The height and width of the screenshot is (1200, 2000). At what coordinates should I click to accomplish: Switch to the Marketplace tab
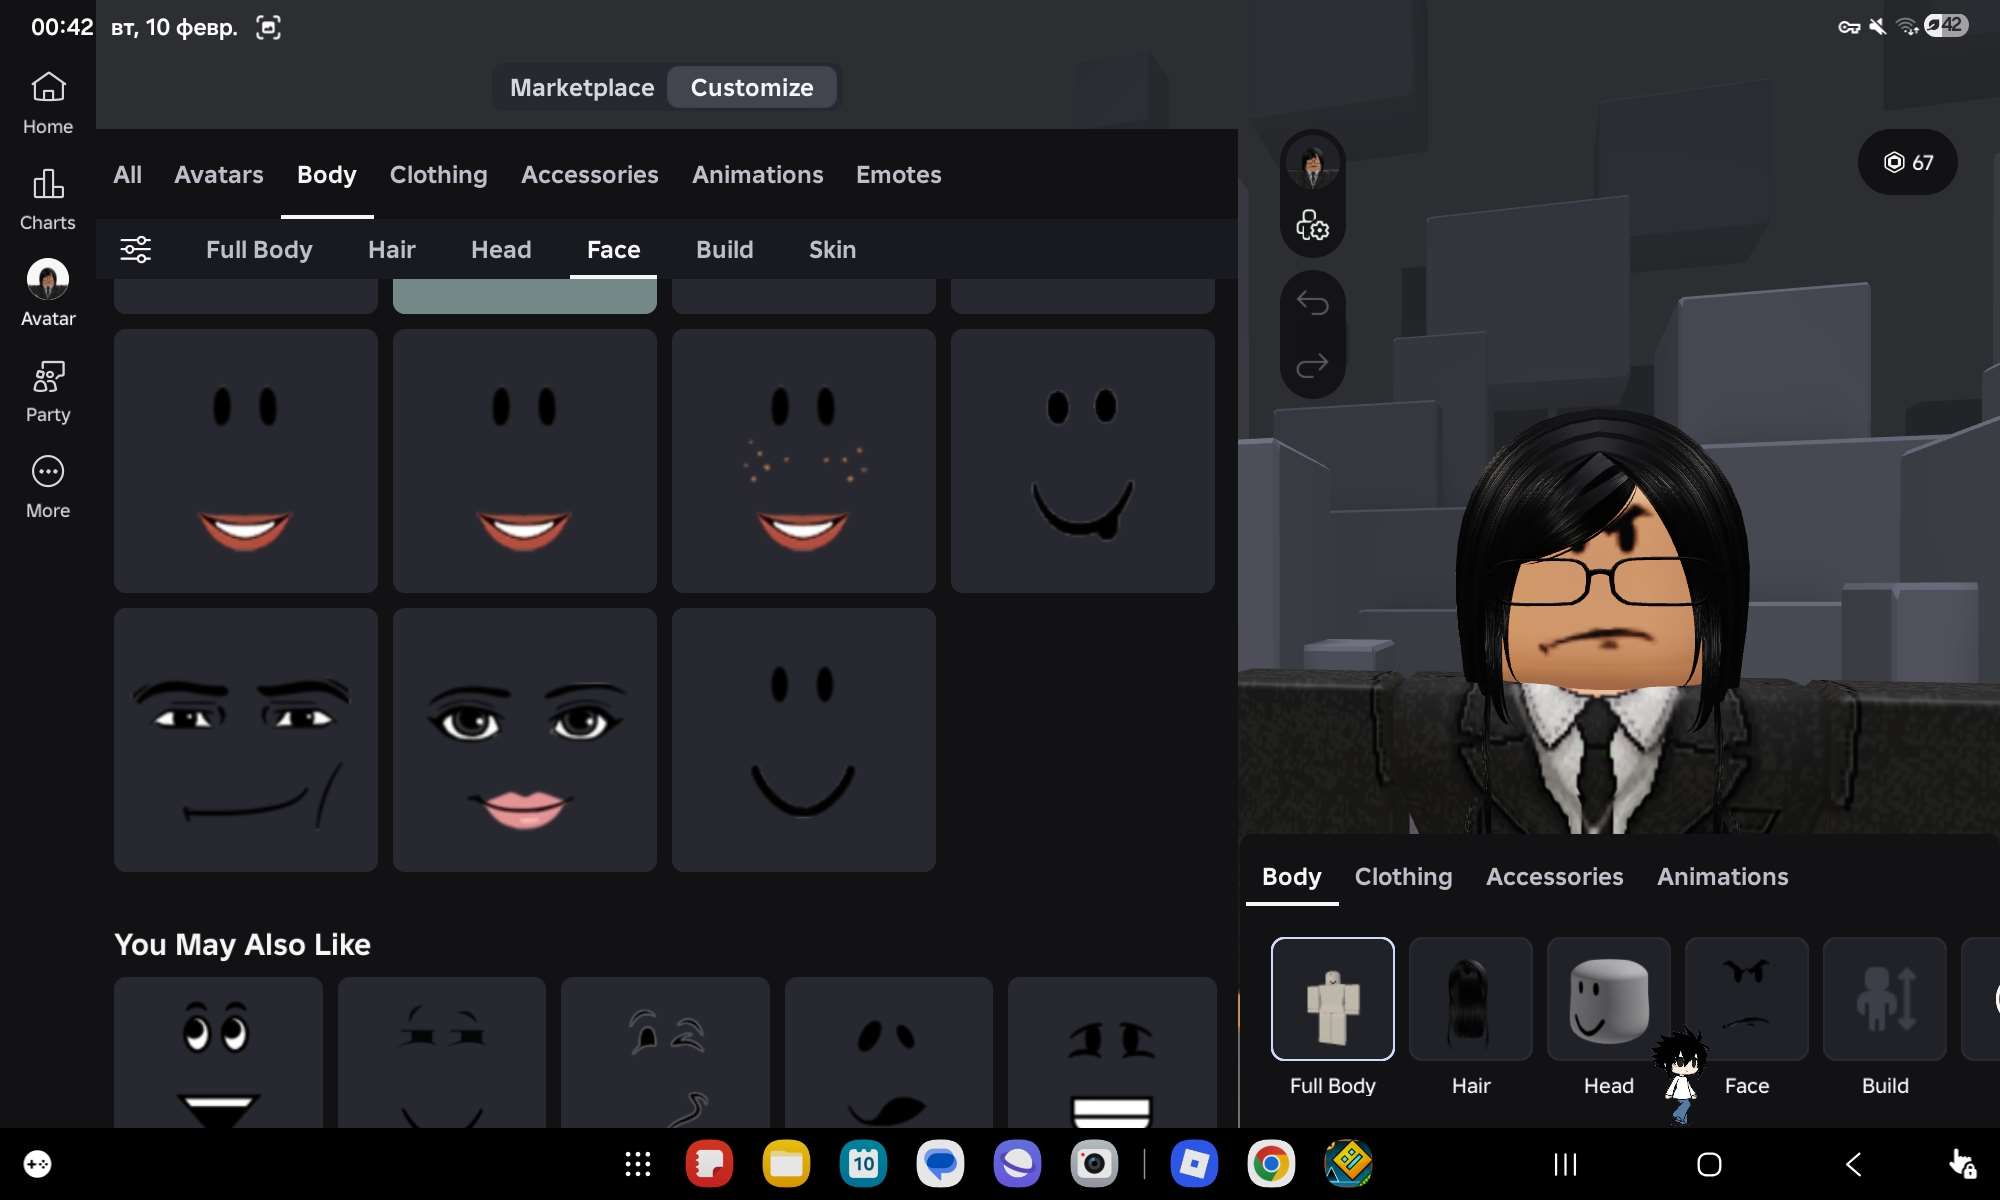pos(581,87)
